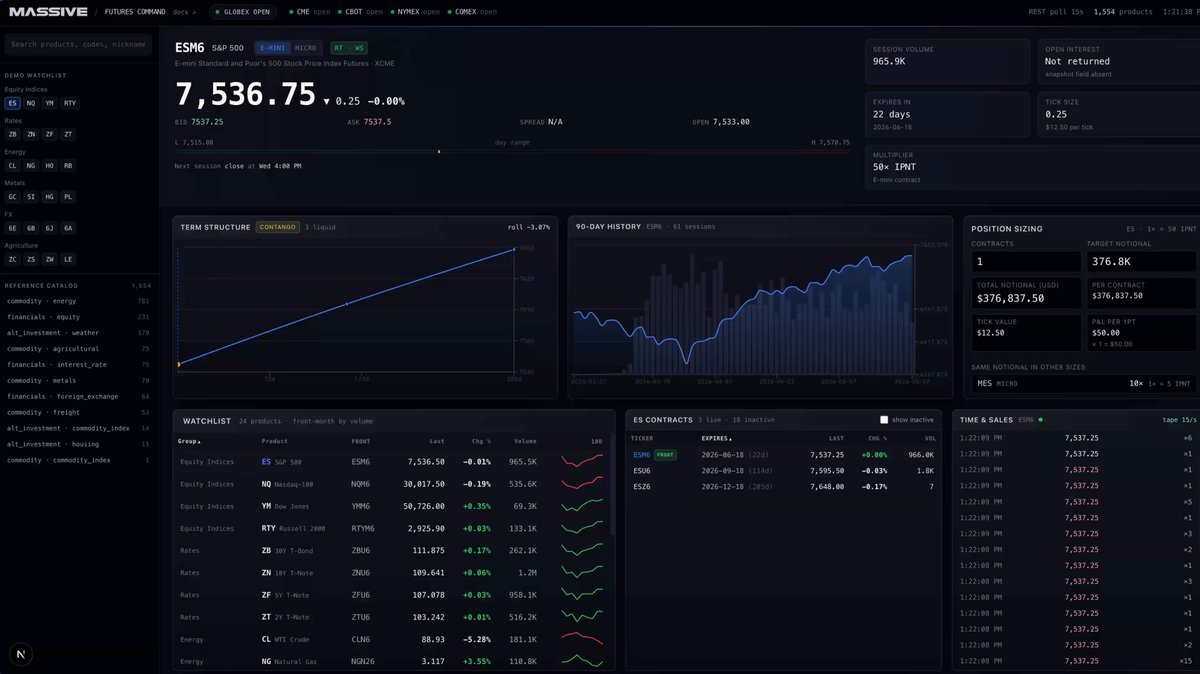Select ZB chip under Rates

tap(13, 134)
